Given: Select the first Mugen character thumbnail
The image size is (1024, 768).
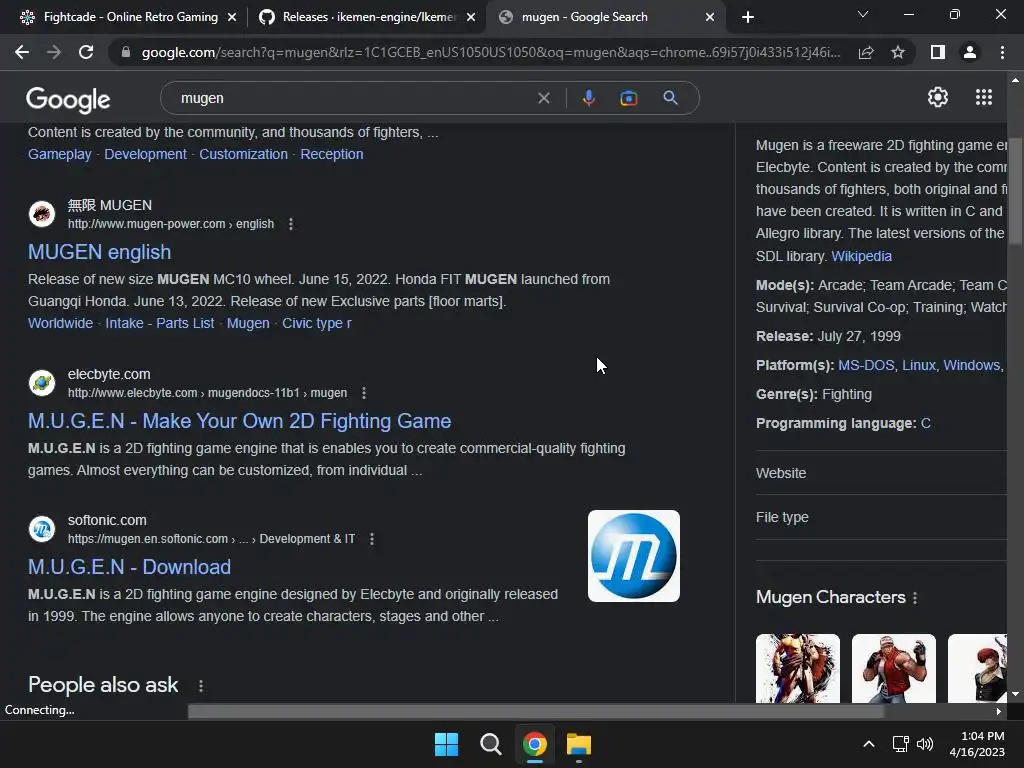Looking at the screenshot, I should coord(797,668).
